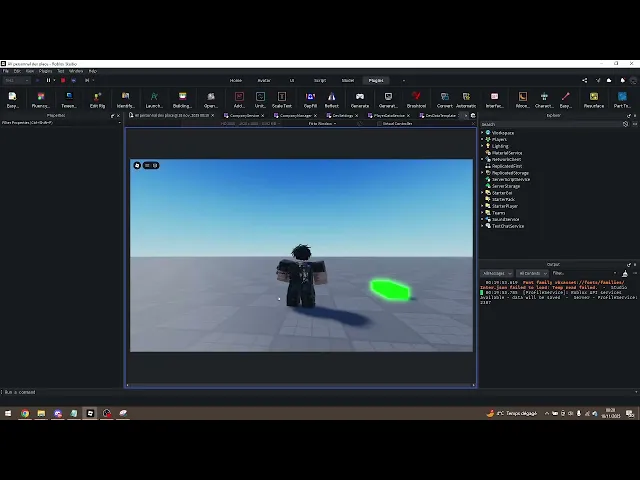Select ServerScriptService in Explorer
The image size is (640, 480).
(511, 179)
